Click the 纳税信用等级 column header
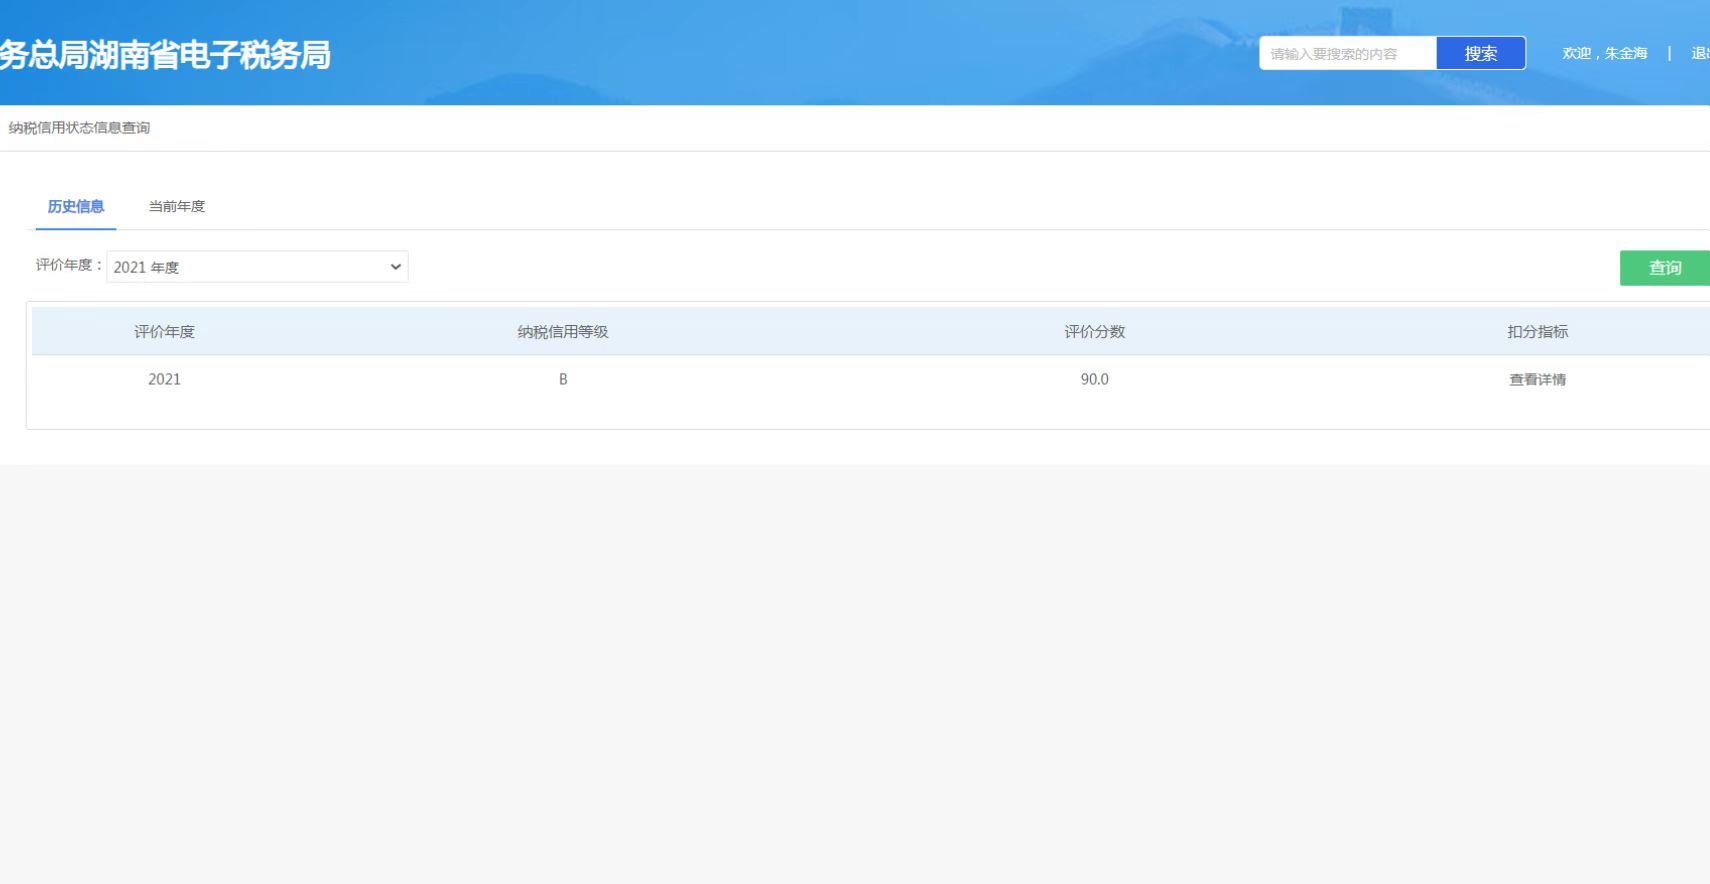This screenshot has width=1710, height=884. pyautogui.click(x=563, y=332)
